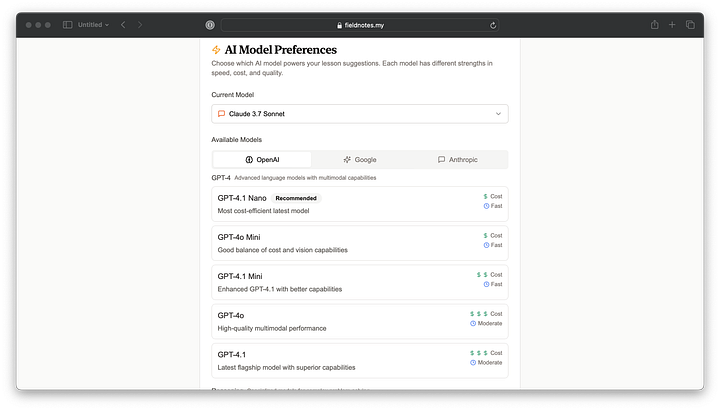Click the 'GPT-4' group heading
Viewport: 720px width, 410px height.
click(221, 178)
